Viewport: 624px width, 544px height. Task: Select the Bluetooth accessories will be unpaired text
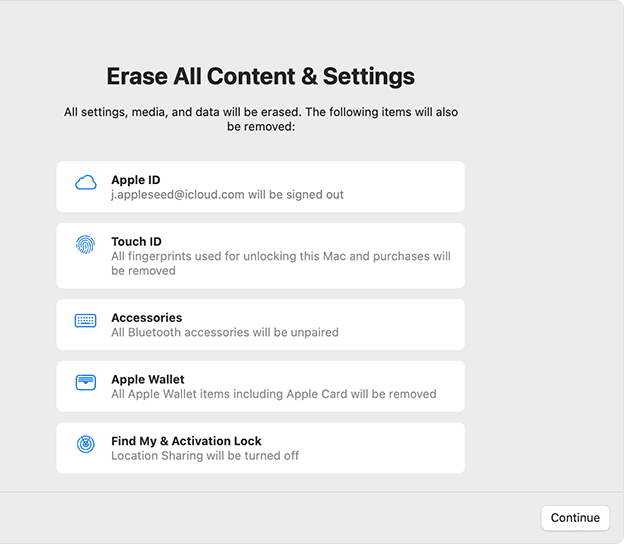225,332
